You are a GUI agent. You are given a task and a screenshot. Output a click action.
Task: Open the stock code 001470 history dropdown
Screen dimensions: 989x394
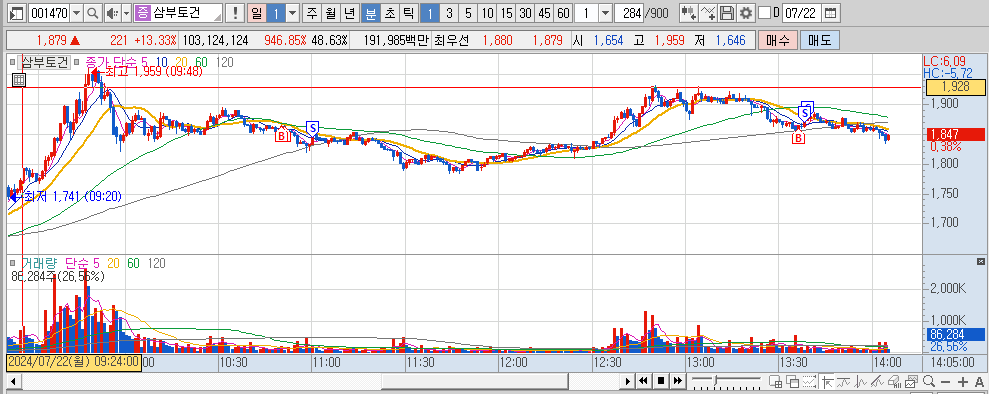point(77,13)
